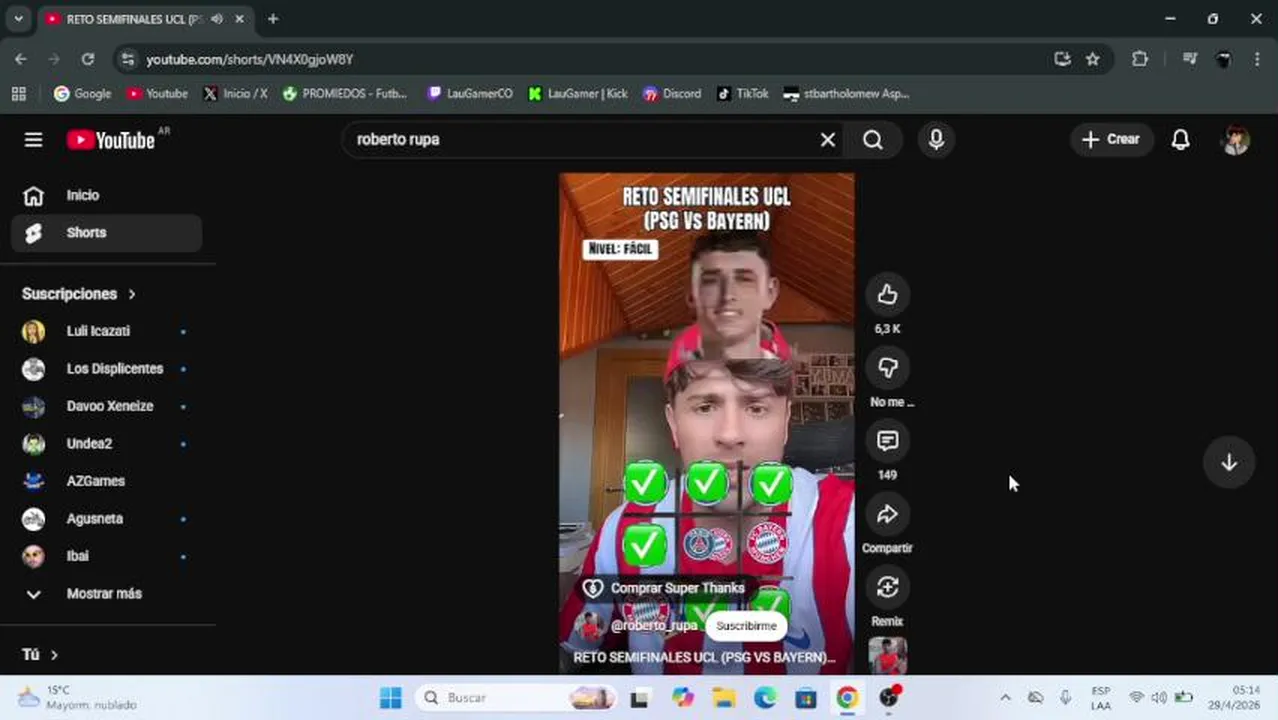Image resolution: width=1278 pixels, height=720 pixels.
Task: Select Shorts in the sidebar
Action: point(106,232)
